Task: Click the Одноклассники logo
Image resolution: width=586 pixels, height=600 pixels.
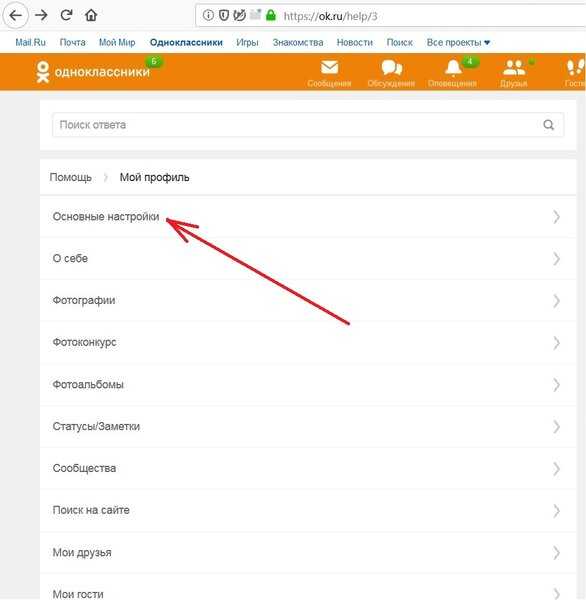Action: click(x=93, y=72)
